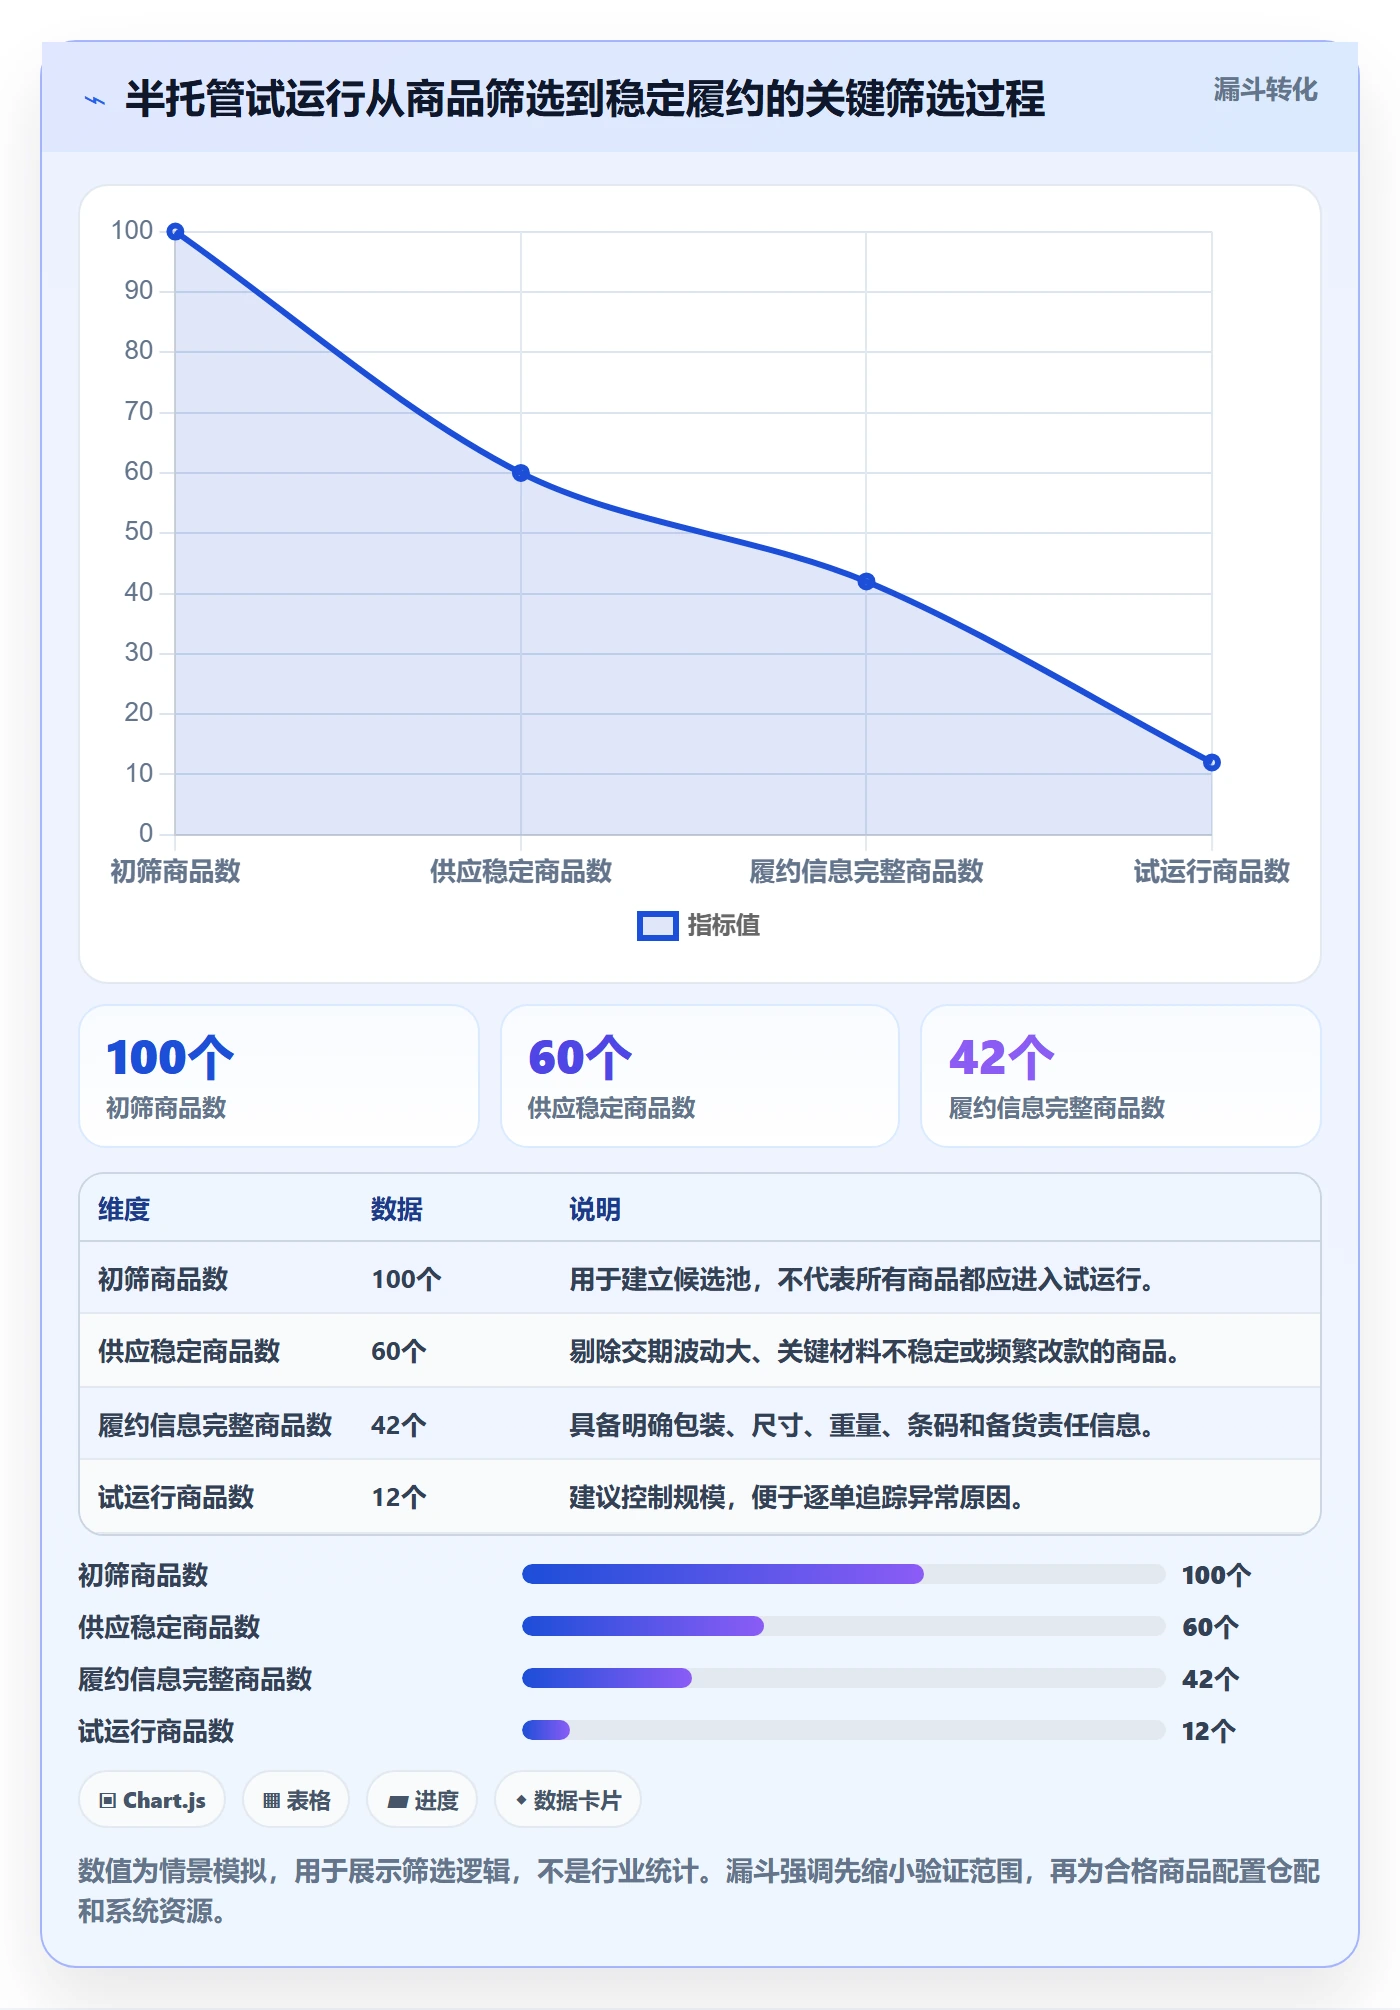
Task: Open the 42个 履约信息完整商品数 data card
Action: click(x=1120, y=1076)
